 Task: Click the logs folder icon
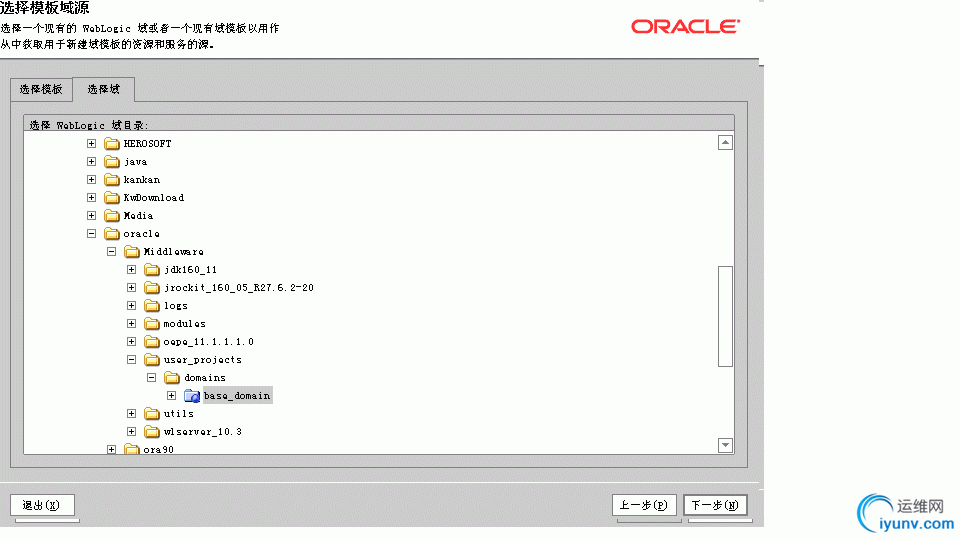pos(152,306)
